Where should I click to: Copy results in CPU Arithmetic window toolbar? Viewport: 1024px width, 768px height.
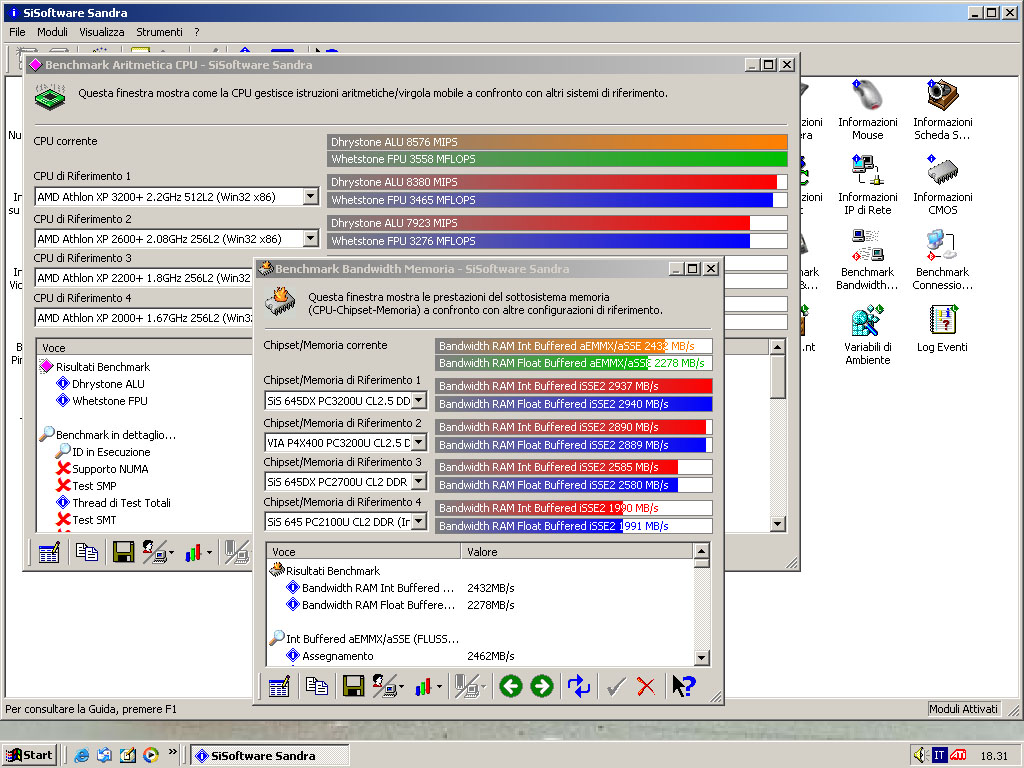point(87,553)
